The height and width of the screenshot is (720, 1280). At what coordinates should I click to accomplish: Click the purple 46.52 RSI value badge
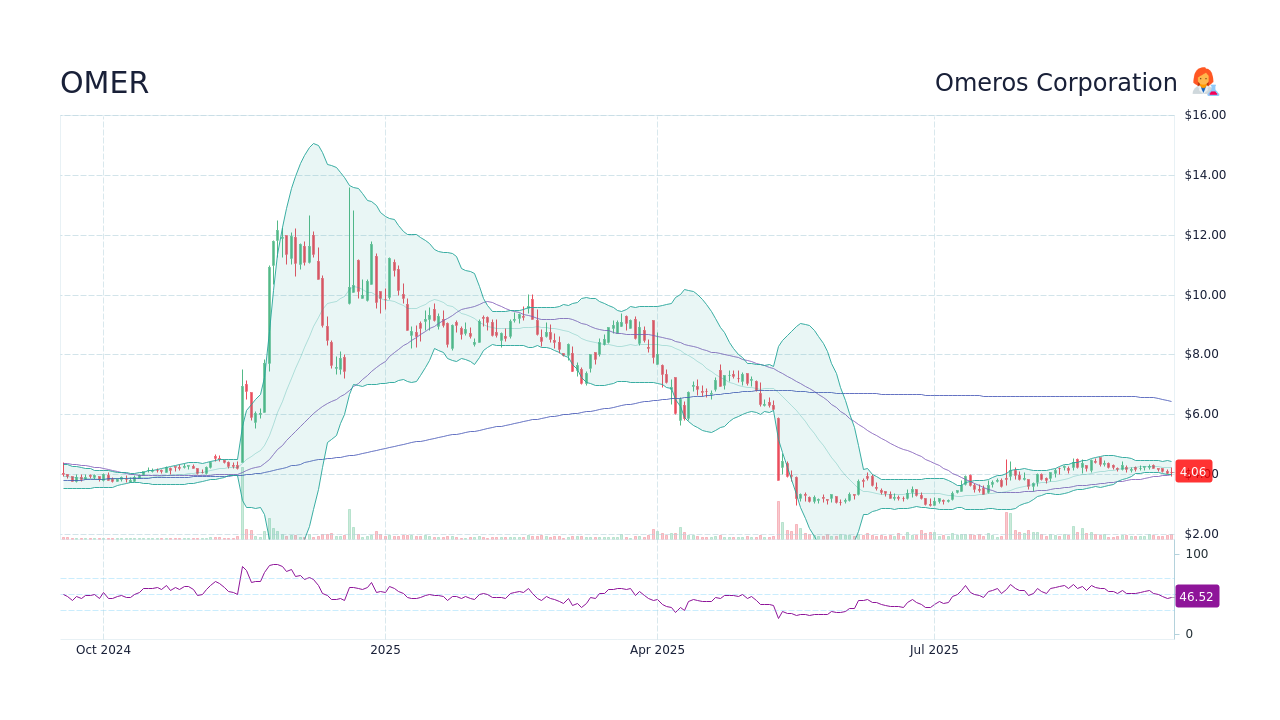[x=1196, y=596]
